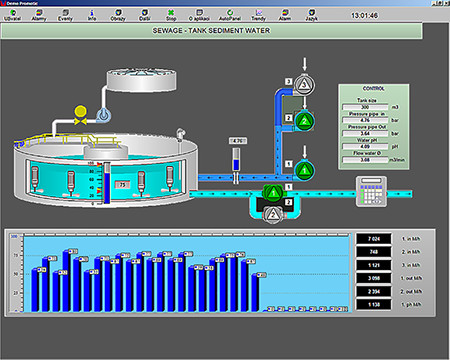Click the clock display 13:01:46
The image size is (450, 360).
[x=364, y=15]
